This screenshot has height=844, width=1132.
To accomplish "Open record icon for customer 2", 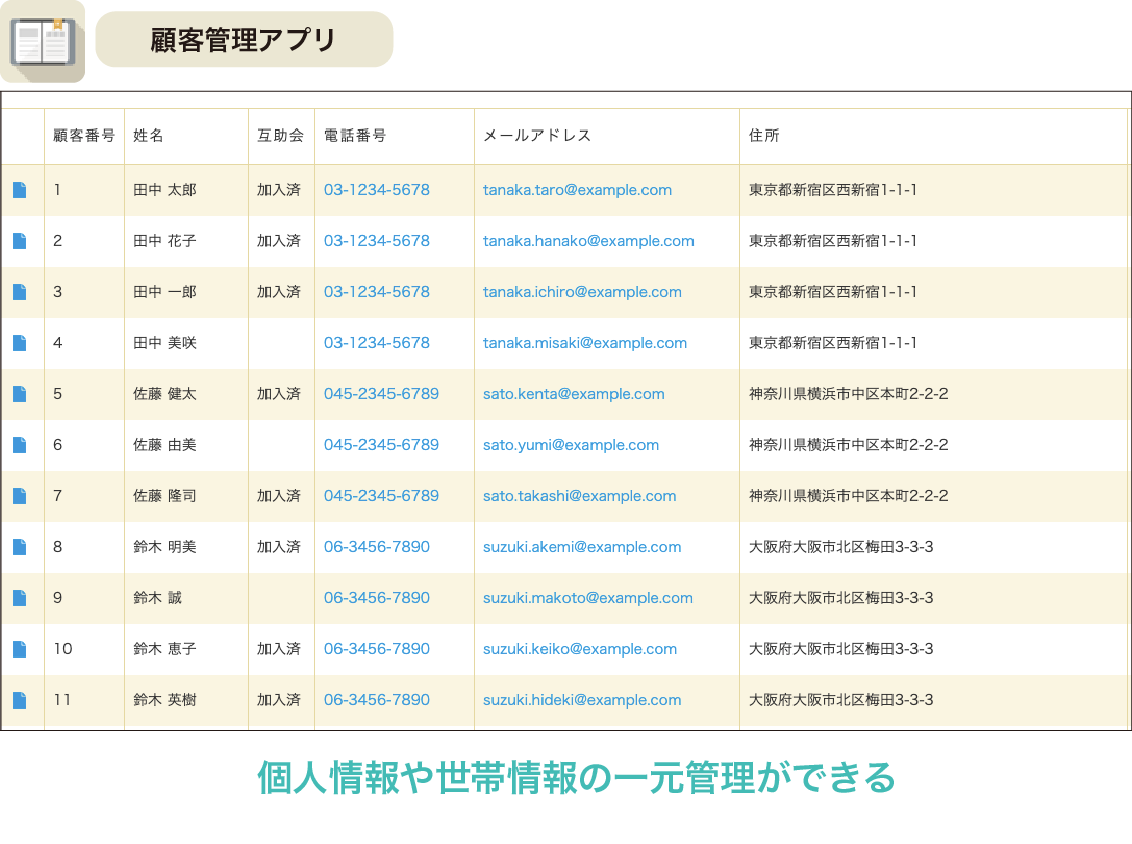I will point(19,241).
